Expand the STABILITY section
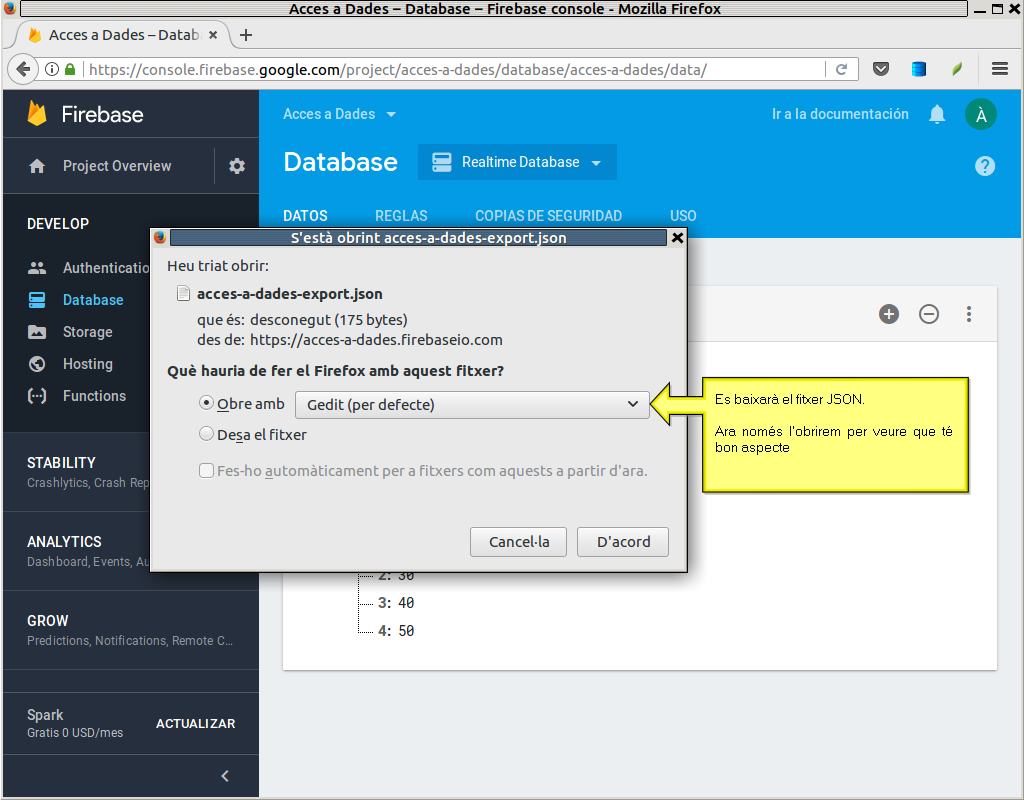The width and height of the screenshot is (1024, 800). pyautogui.click(x=131, y=472)
